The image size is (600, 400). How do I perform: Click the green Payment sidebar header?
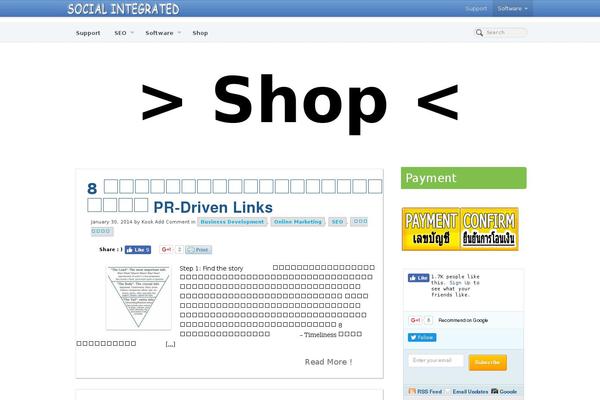pos(463,178)
